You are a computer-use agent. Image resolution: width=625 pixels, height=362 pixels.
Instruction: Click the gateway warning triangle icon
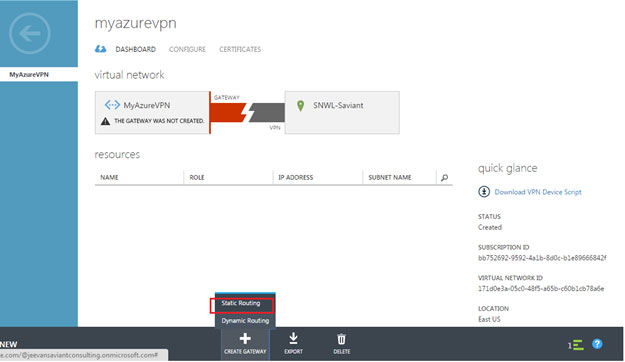pyautogui.click(x=105, y=121)
